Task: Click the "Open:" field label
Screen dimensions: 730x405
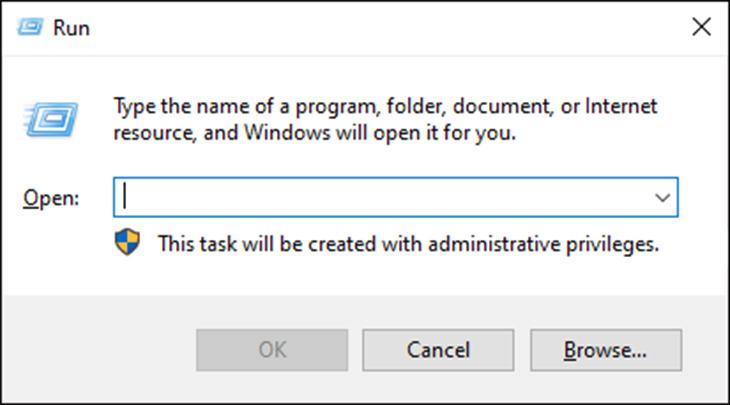Action: pos(51,198)
